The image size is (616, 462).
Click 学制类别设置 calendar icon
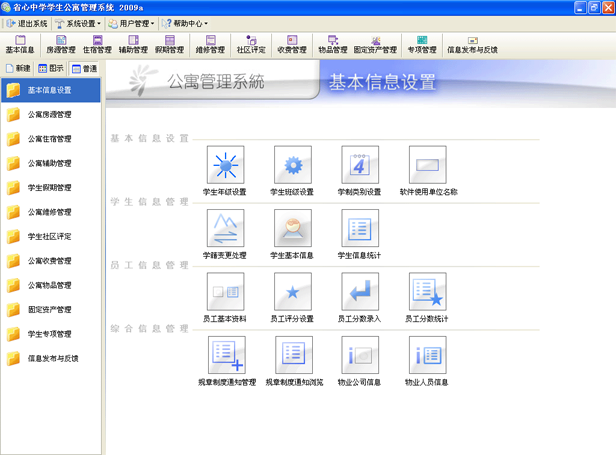pyautogui.click(x=360, y=165)
